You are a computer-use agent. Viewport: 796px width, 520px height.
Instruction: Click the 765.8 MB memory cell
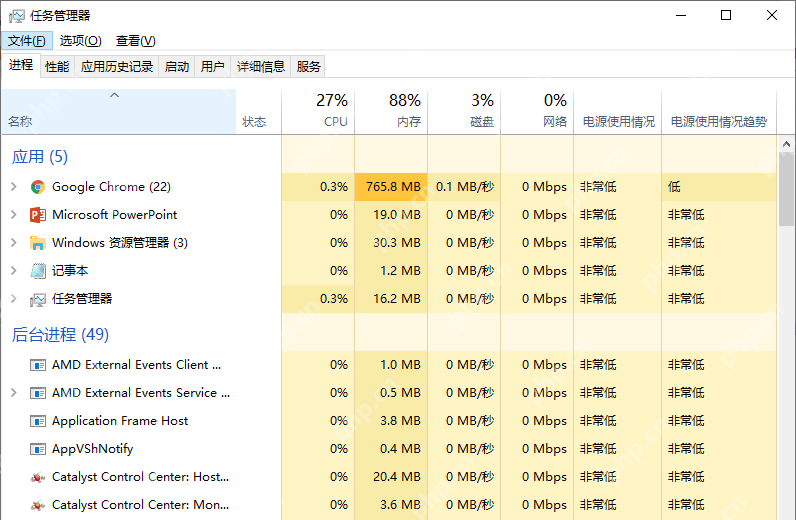pyautogui.click(x=391, y=187)
